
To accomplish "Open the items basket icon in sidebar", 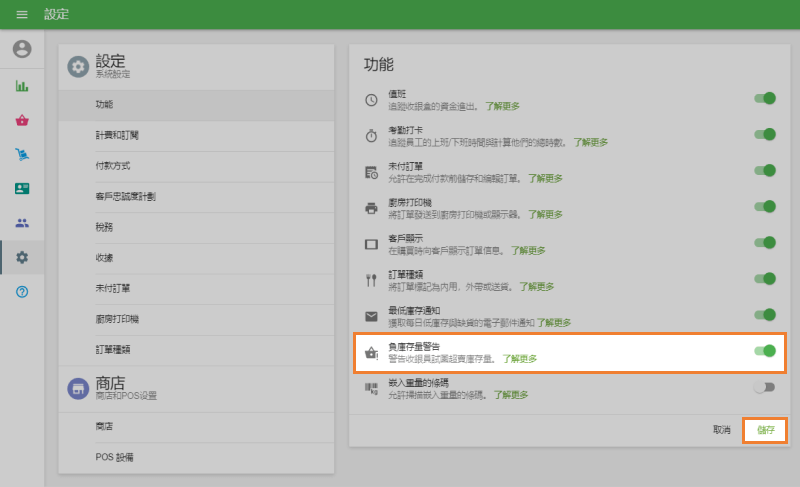I will tap(22, 120).
